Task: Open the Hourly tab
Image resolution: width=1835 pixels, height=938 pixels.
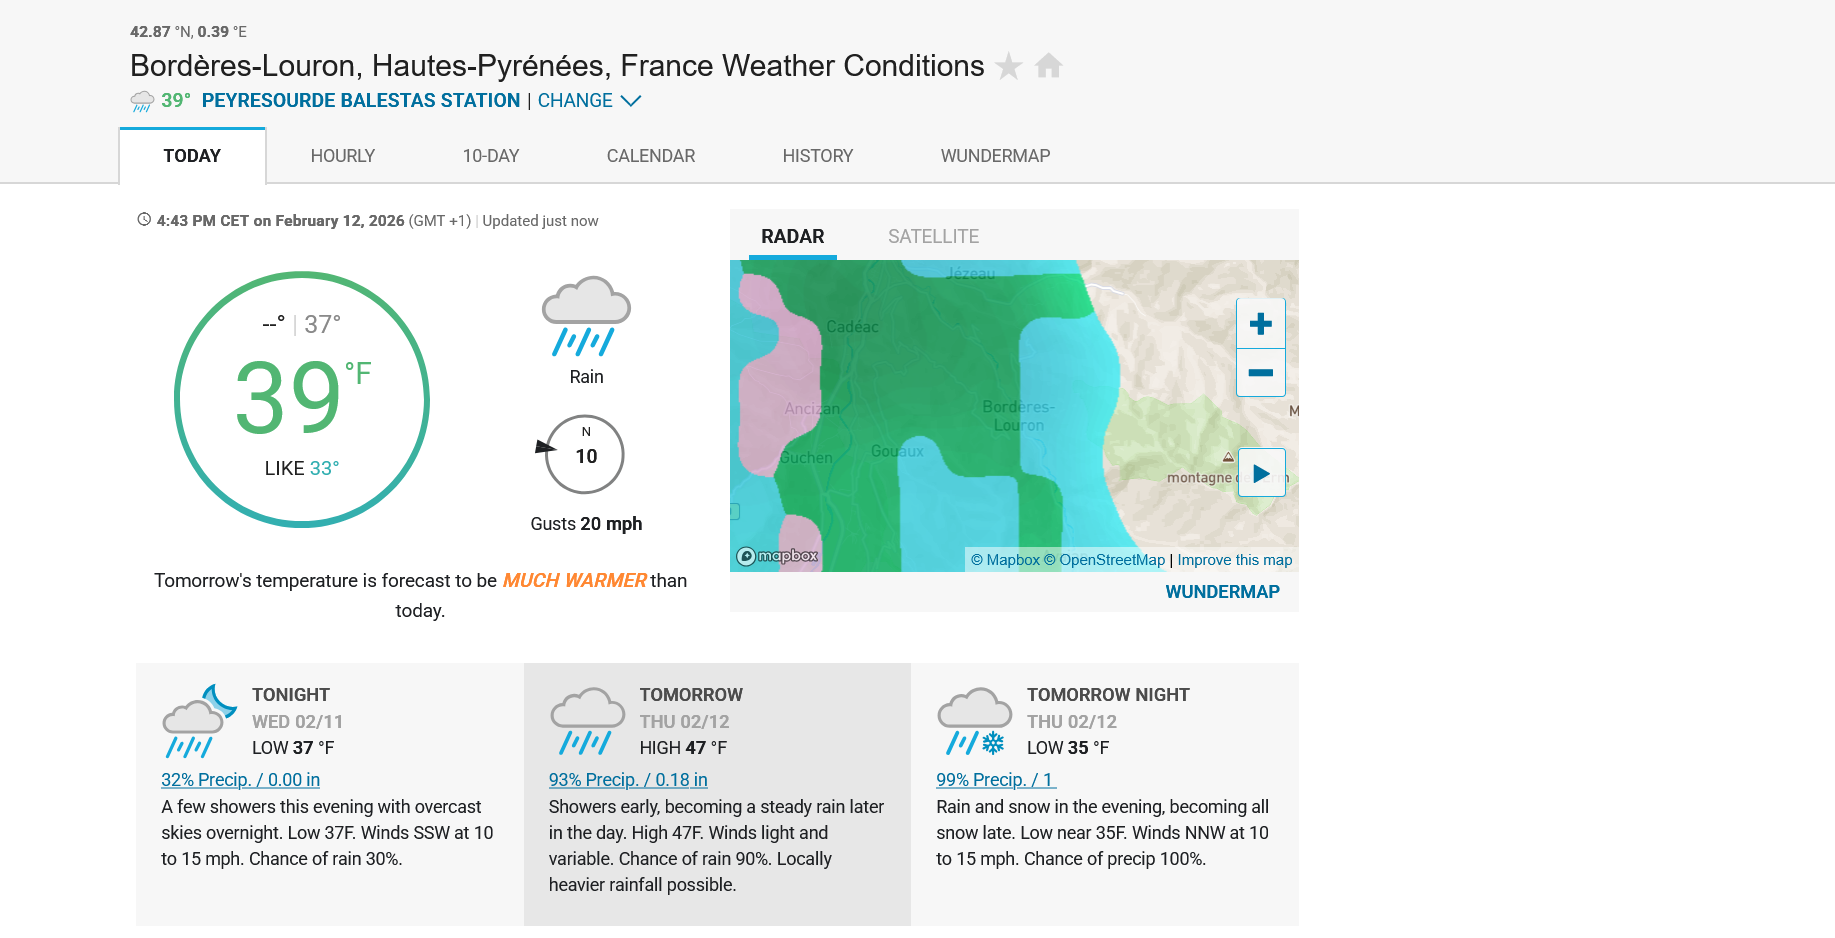Action: point(342,156)
